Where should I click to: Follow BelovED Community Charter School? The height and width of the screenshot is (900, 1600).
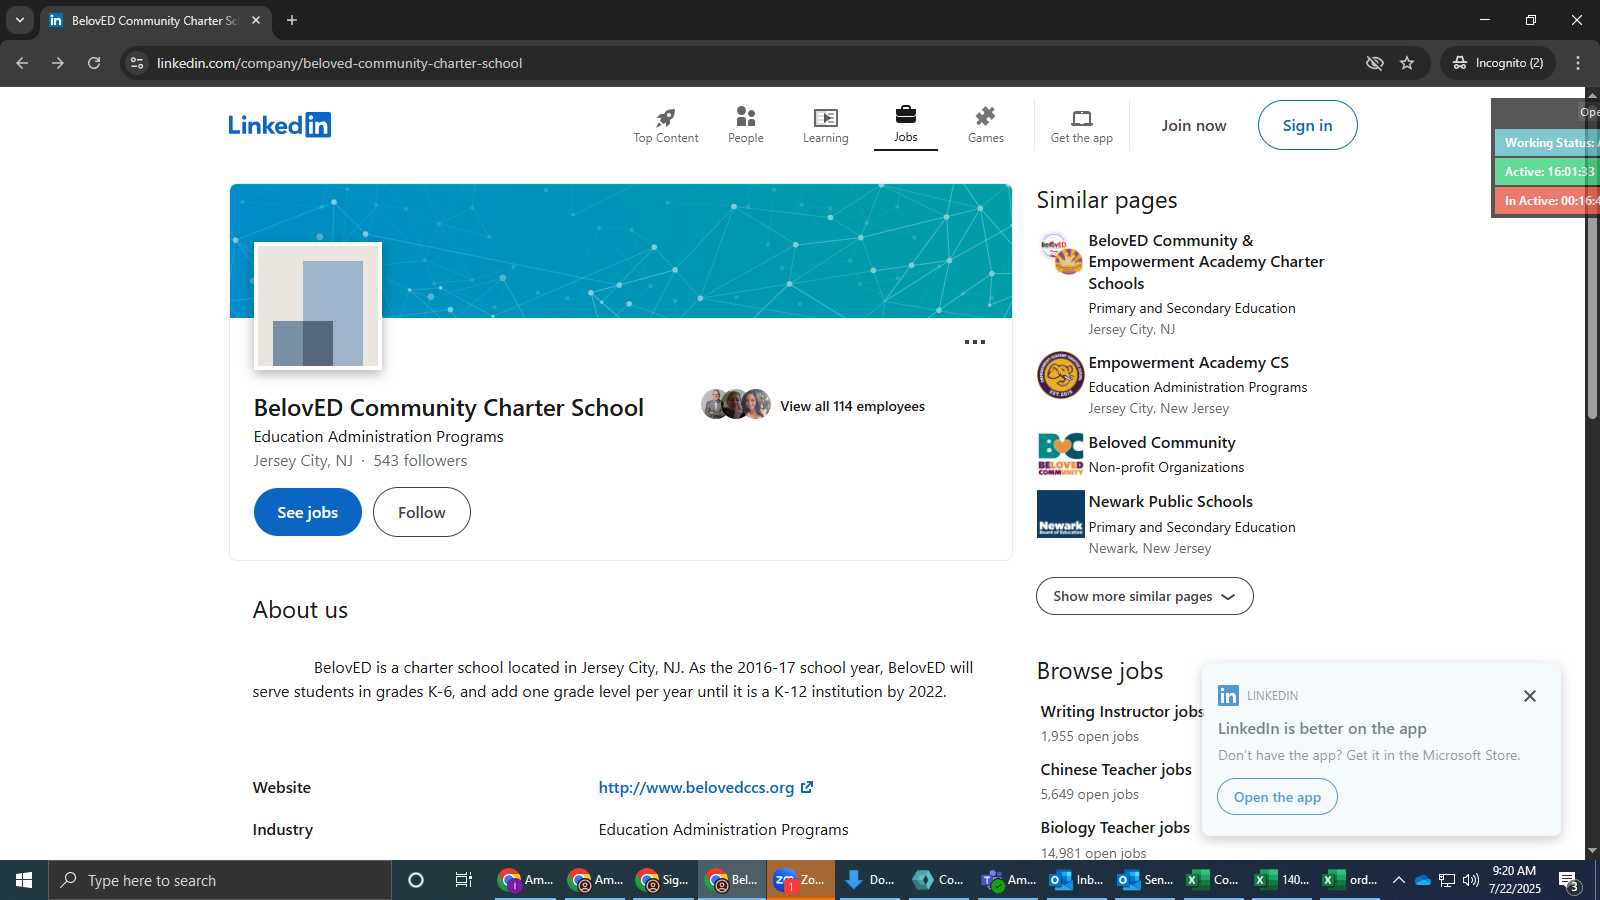[422, 512]
